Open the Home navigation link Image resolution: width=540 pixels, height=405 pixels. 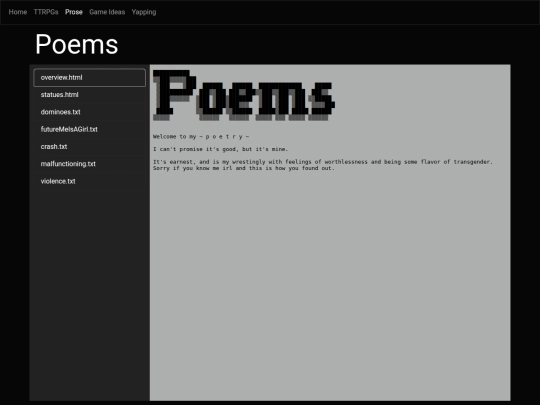18,12
